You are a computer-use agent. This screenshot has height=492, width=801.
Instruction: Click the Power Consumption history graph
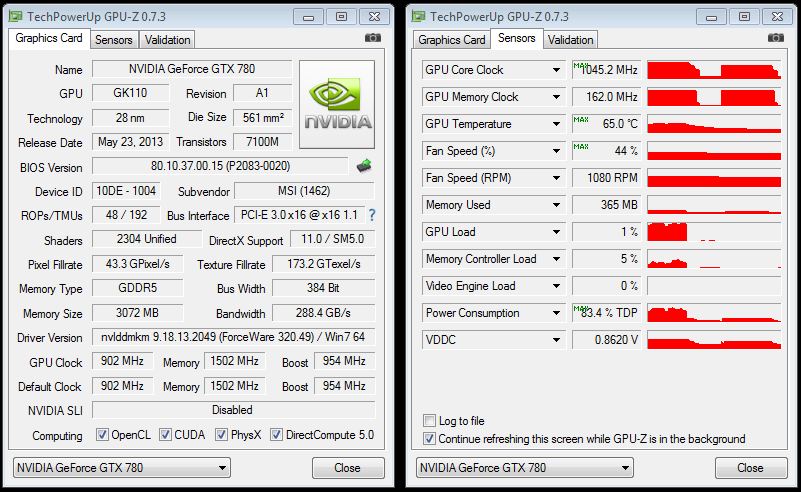click(714, 313)
